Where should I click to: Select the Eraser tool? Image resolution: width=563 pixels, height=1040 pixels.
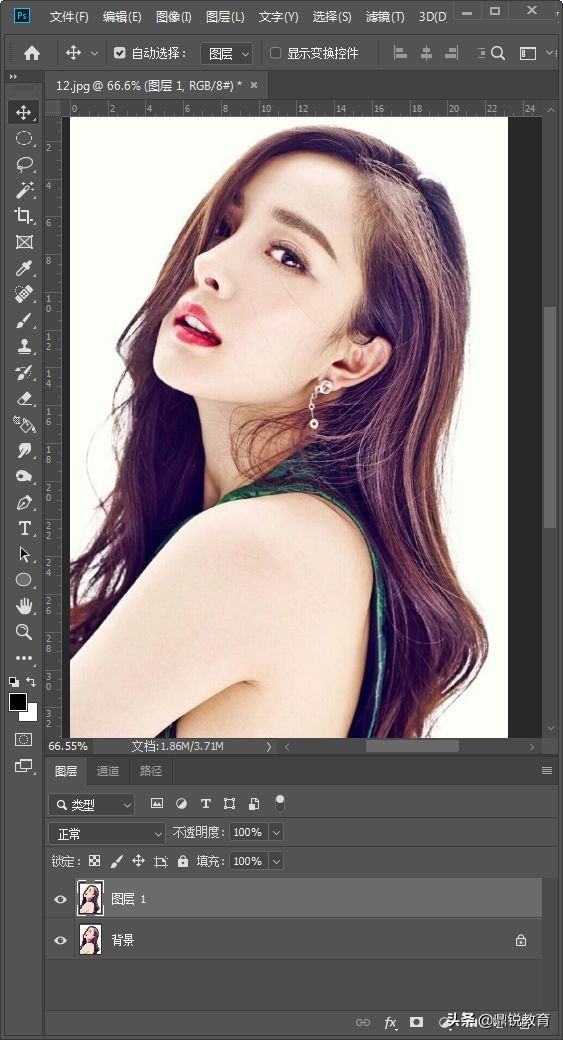coord(24,399)
